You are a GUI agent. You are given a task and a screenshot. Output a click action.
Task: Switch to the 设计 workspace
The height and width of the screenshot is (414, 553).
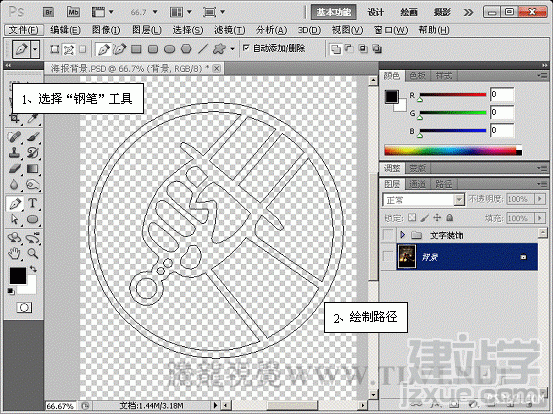point(376,12)
